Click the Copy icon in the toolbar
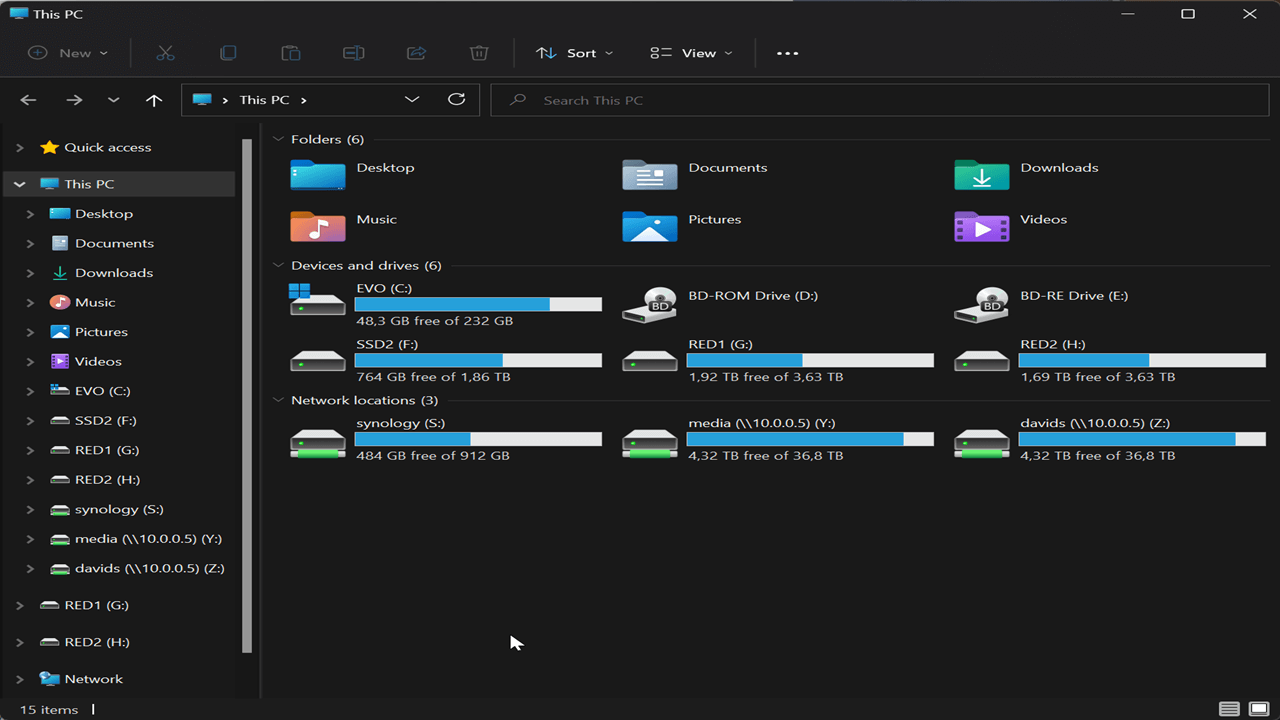This screenshot has width=1280, height=720. pyautogui.click(x=228, y=52)
